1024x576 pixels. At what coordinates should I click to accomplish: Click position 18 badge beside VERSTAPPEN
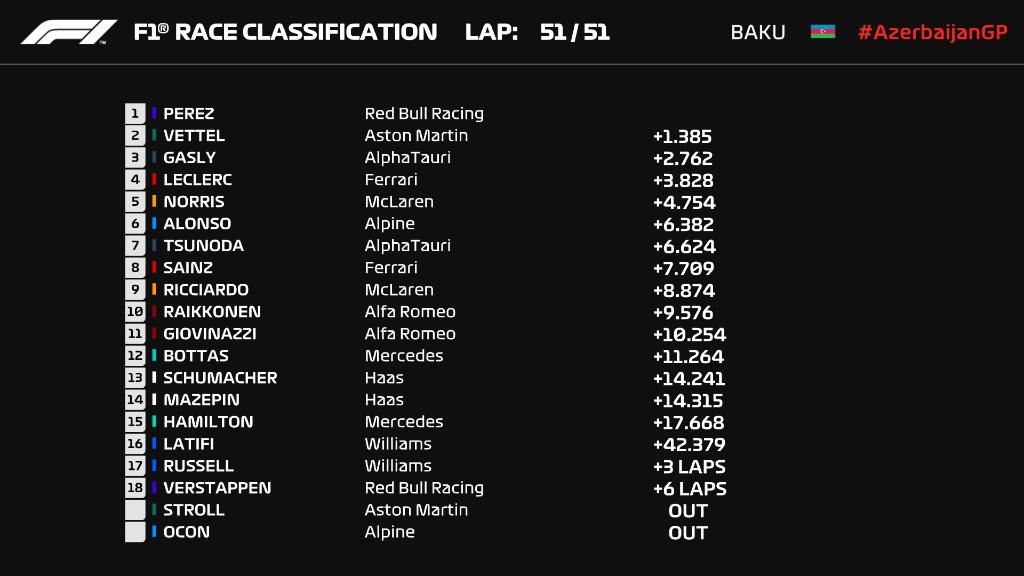coord(135,488)
